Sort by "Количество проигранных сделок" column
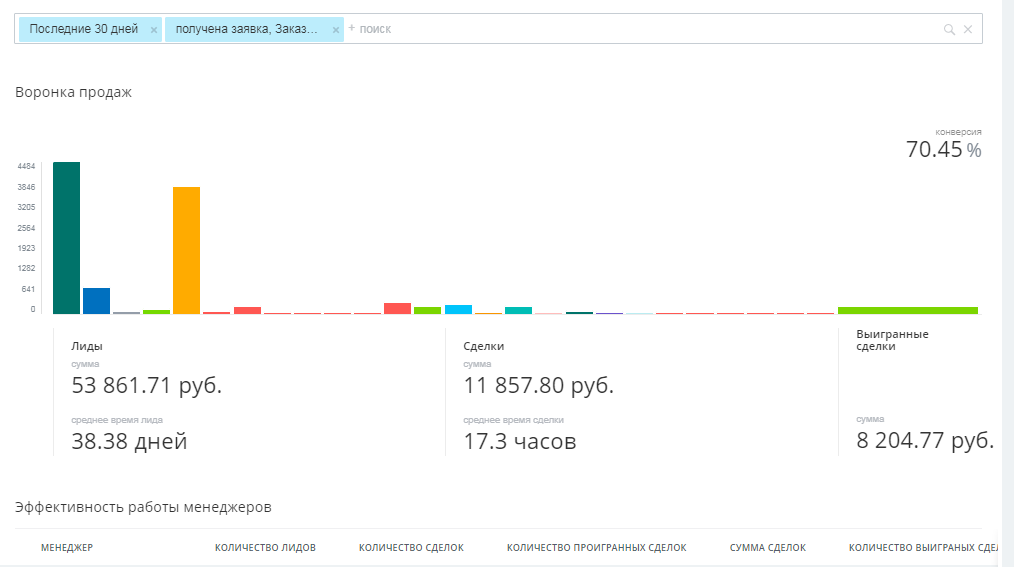Screen dimensions: 1014x567 point(596,548)
